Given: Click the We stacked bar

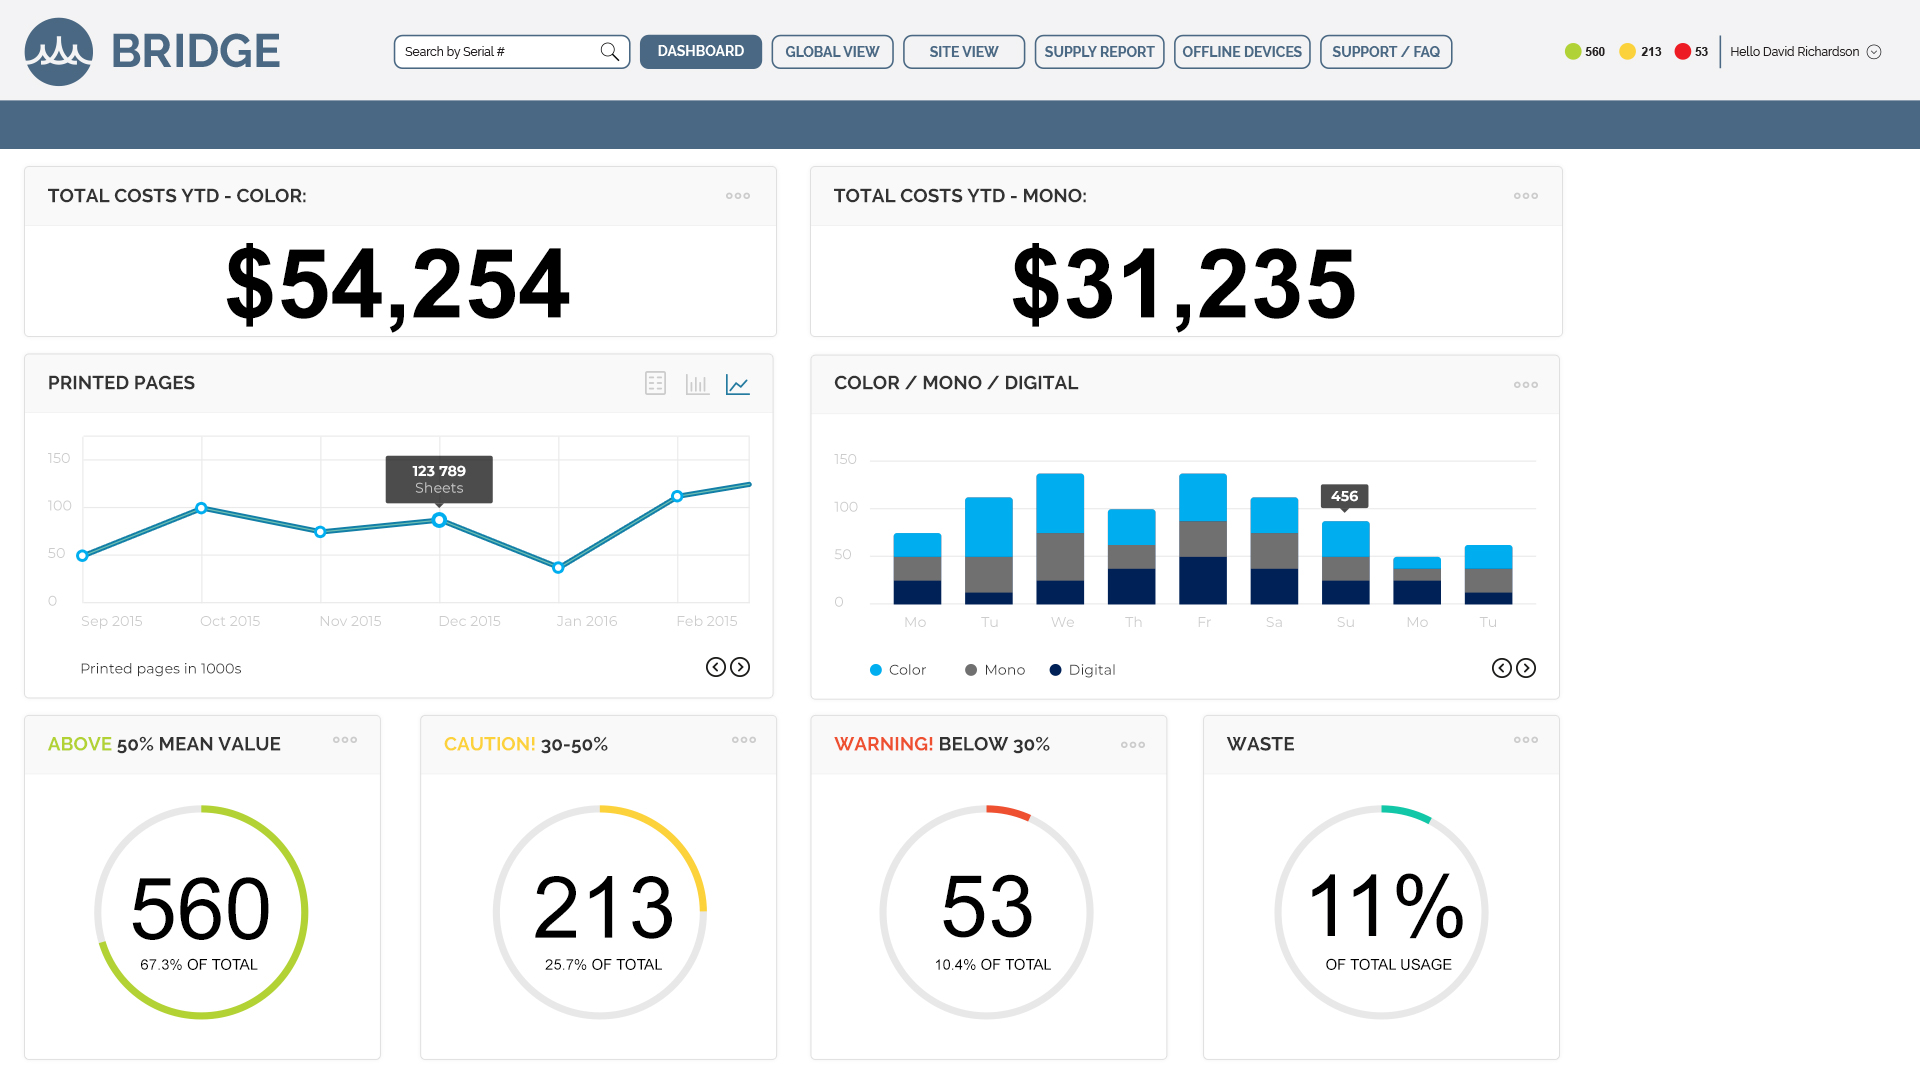Looking at the screenshot, I should point(1060,539).
